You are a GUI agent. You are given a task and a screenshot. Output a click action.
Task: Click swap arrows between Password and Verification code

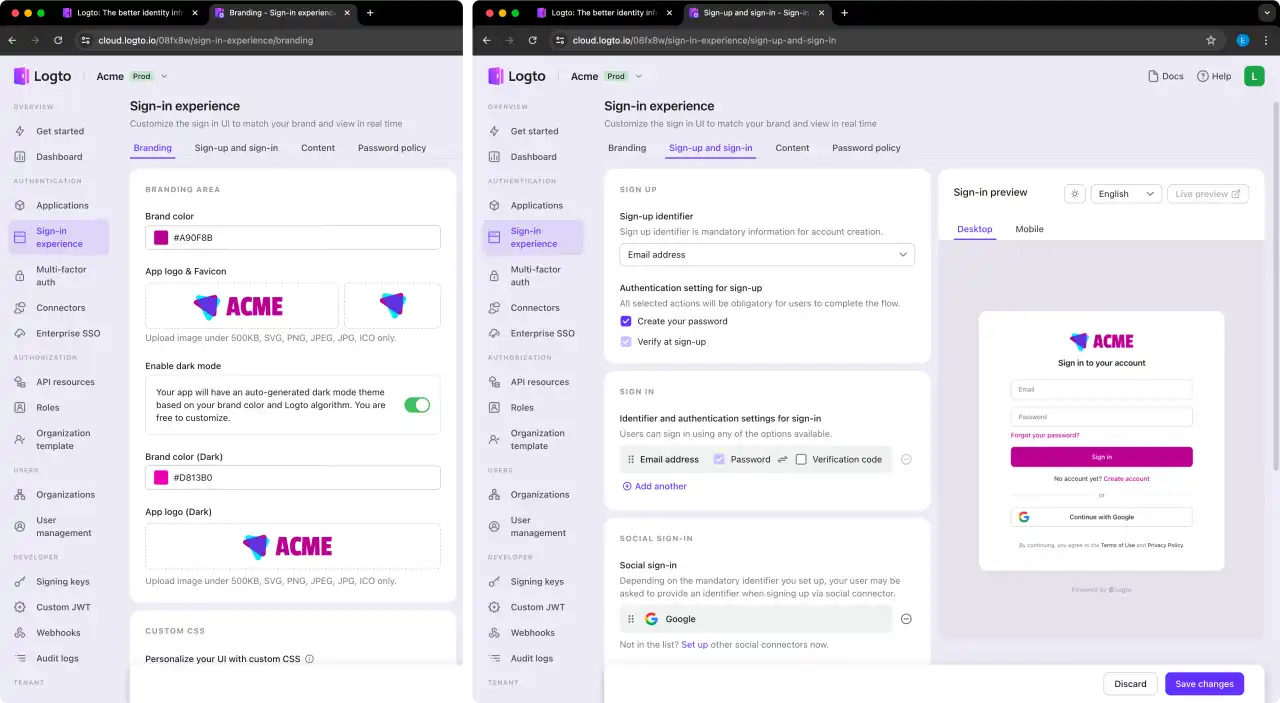click(x=783, y=459)
